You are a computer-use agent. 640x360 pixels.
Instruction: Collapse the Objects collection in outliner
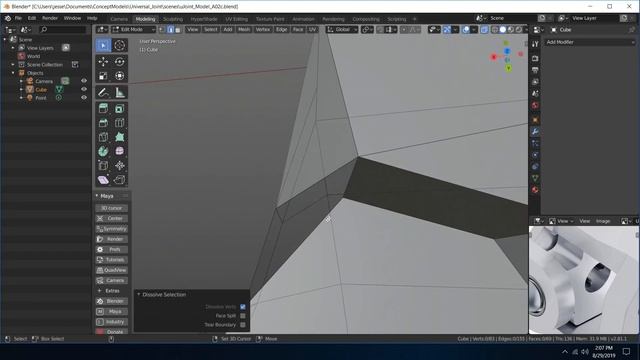pyautogui.click(x=13, y=73)
